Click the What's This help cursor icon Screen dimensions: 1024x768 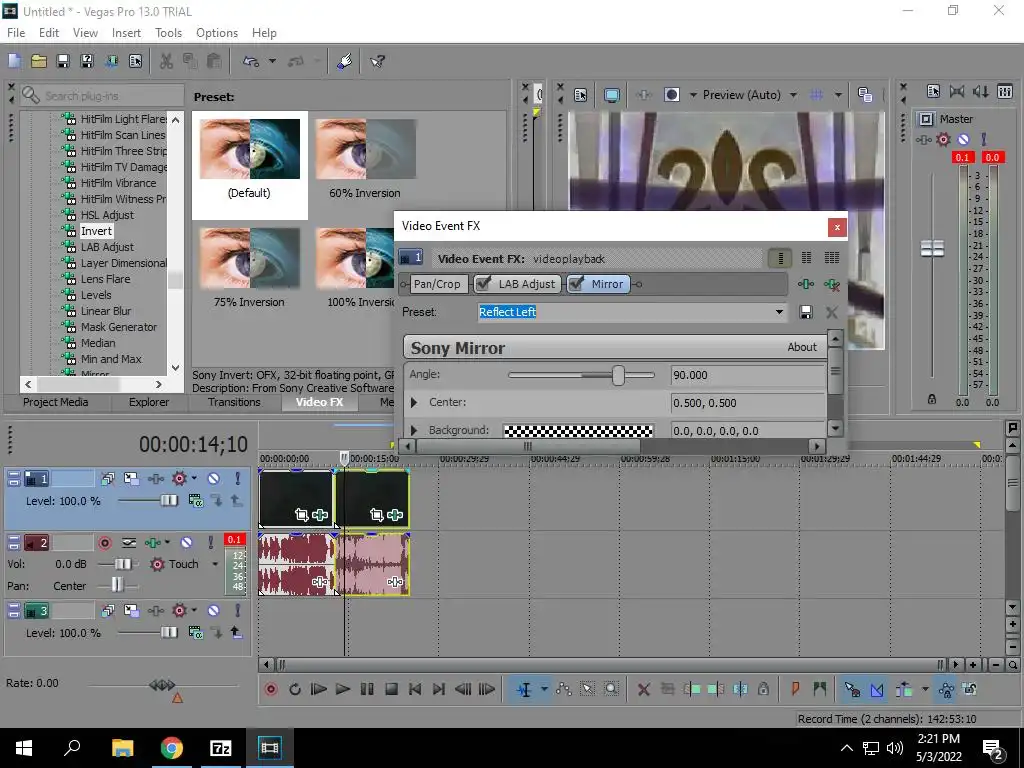click(x=377, y=61)
